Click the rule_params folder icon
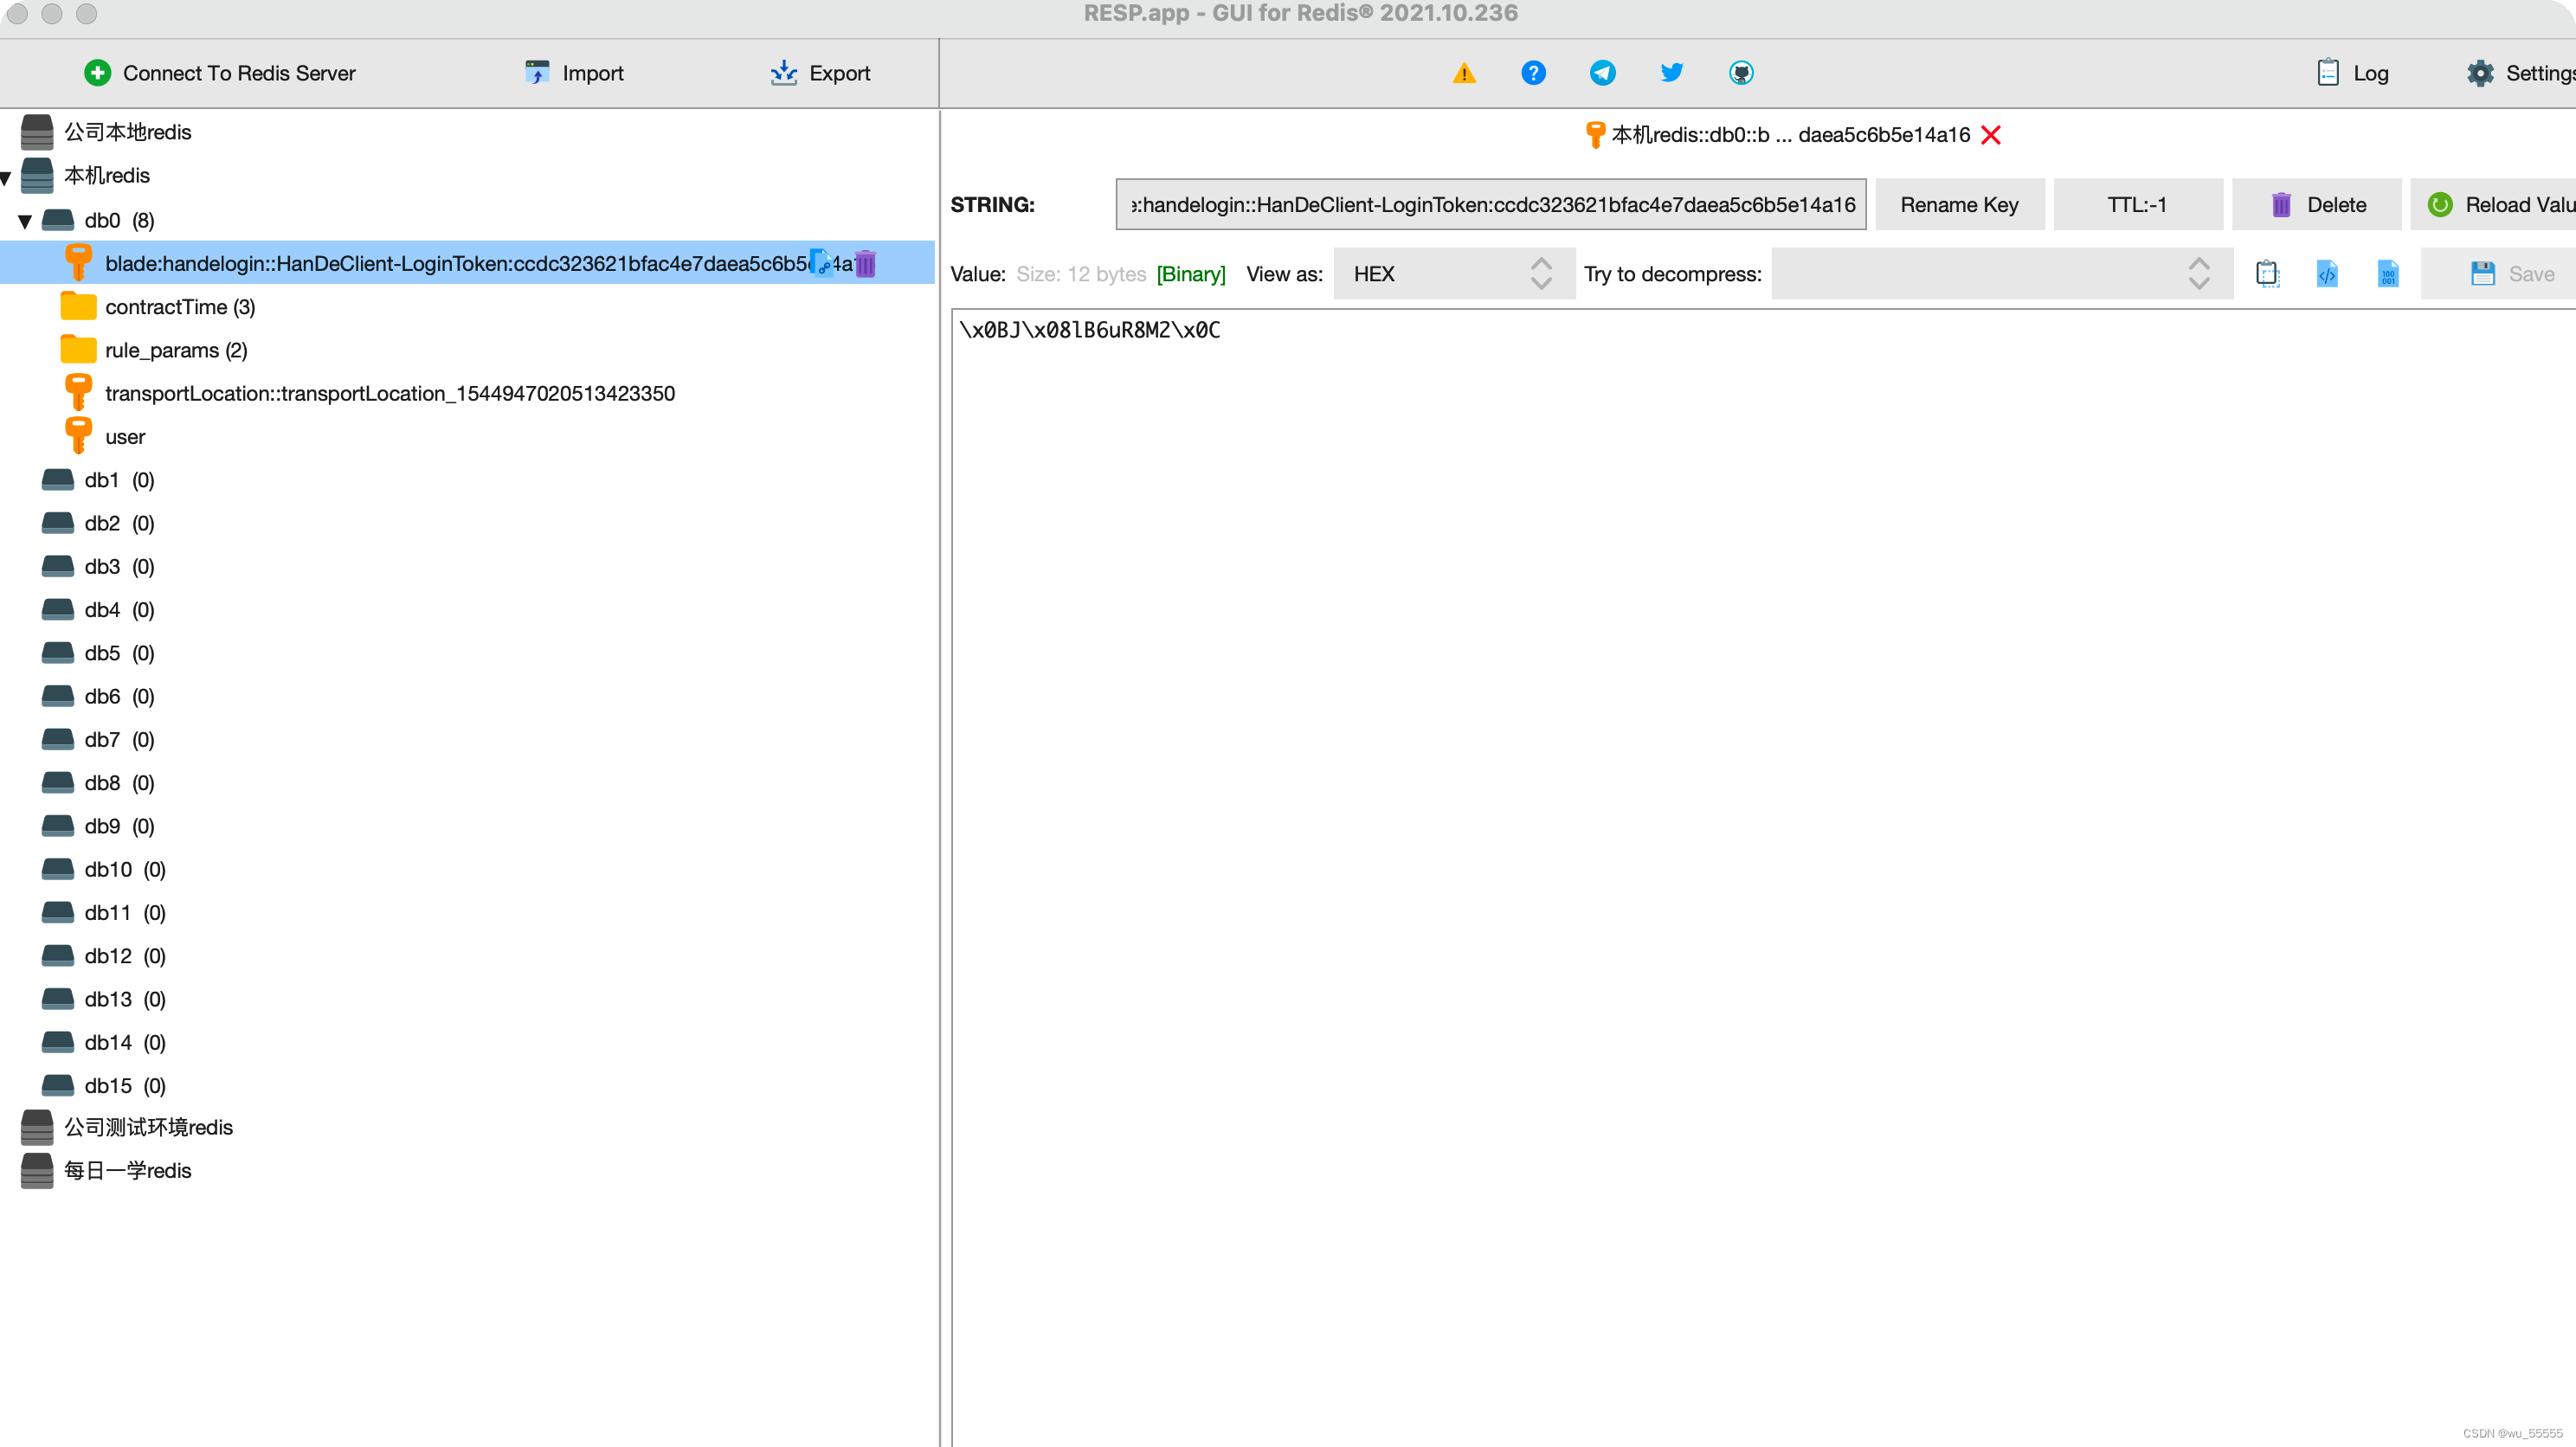Viewport: 2576px width, 1447px height. [78, 349]
